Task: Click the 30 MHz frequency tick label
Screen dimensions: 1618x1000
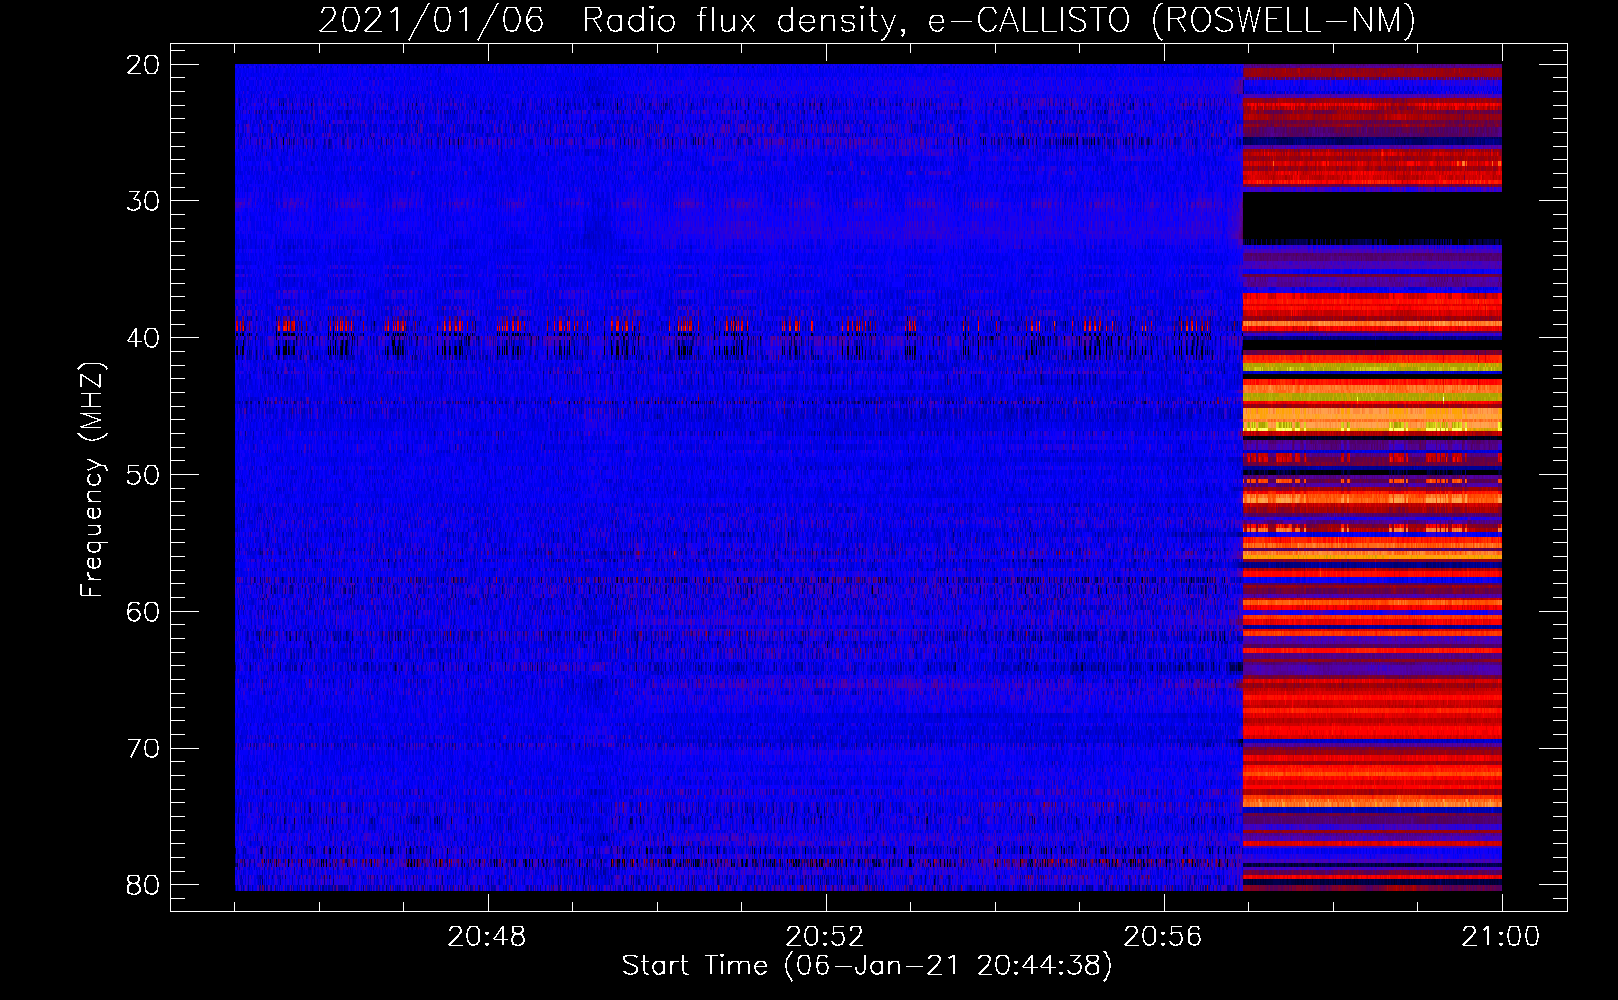Action: click(x=144, y=201)
